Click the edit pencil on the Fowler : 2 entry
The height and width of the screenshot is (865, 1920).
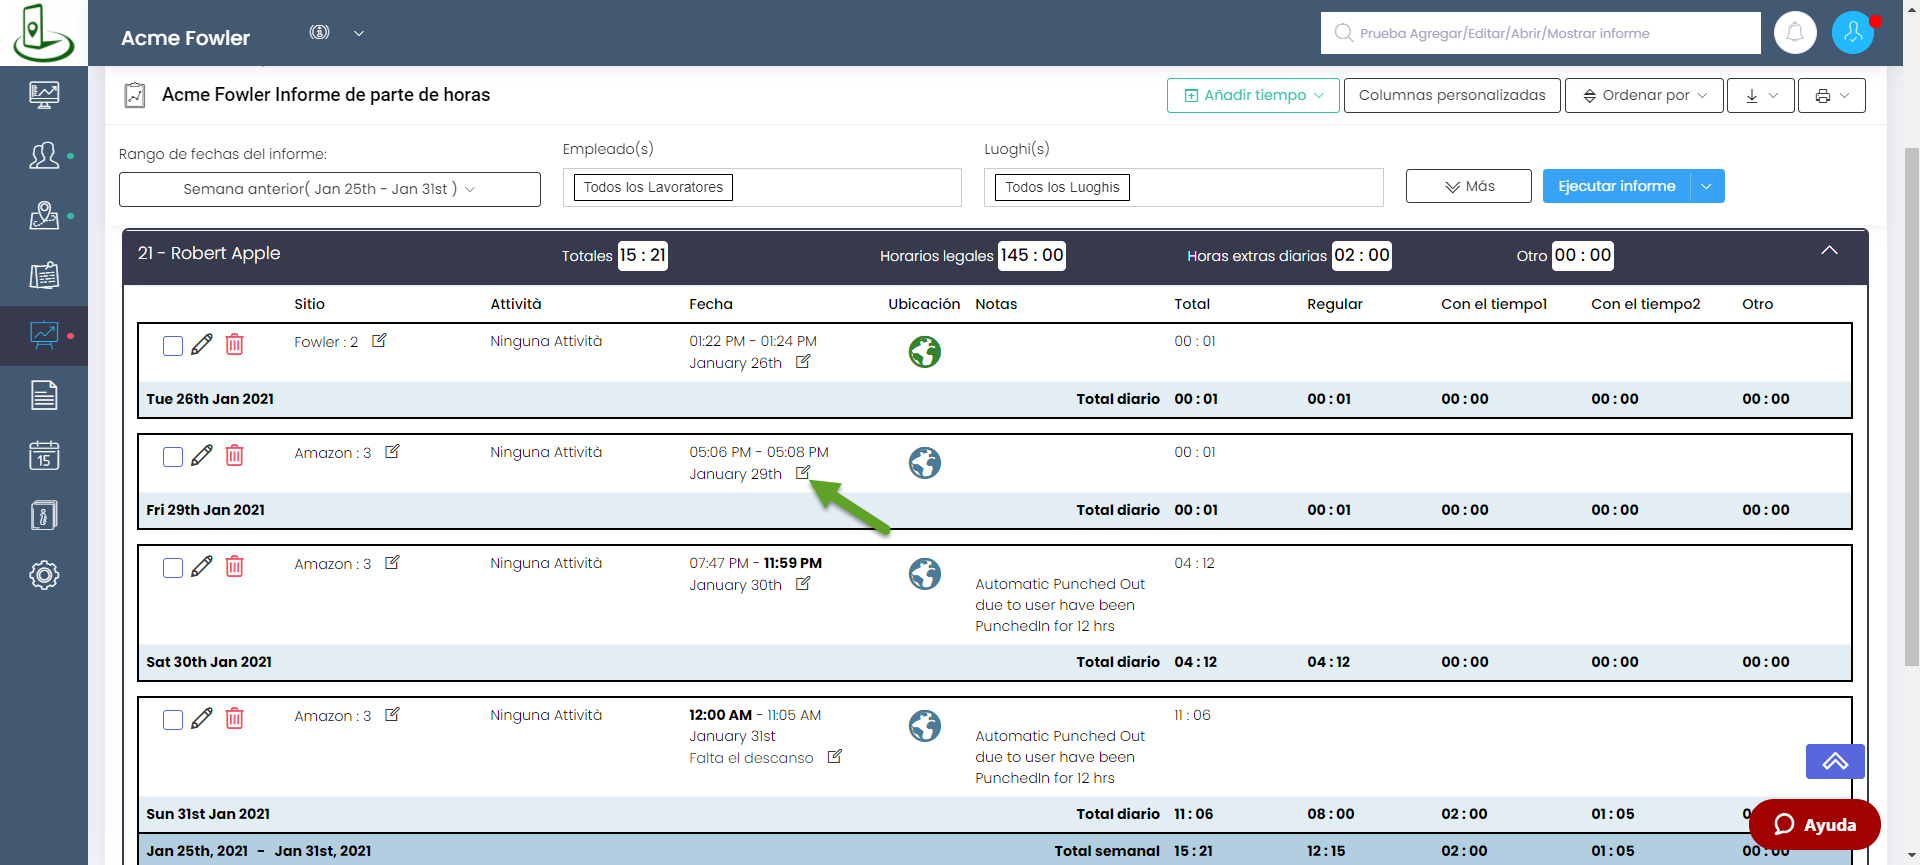(202, 345)
